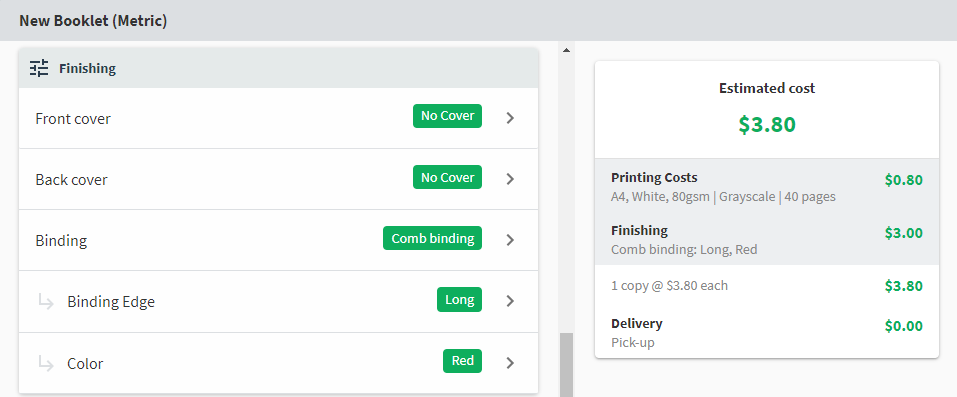This screenshot has width=957, height=397.
Task: Expand the Front cover chevron
Action: [x=511, y=118]
